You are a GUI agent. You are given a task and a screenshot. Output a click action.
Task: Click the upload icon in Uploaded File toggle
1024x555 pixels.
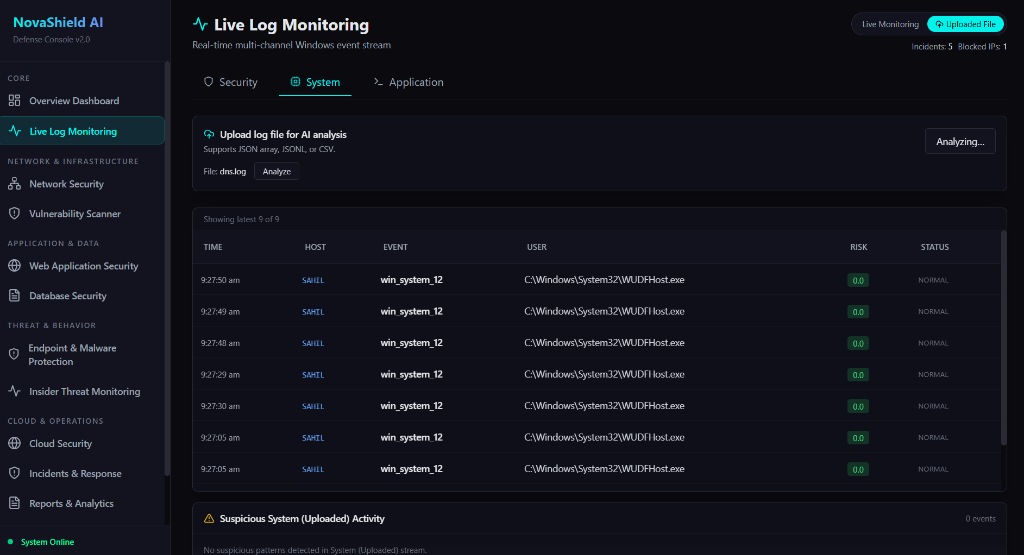(x=939, y=24)
